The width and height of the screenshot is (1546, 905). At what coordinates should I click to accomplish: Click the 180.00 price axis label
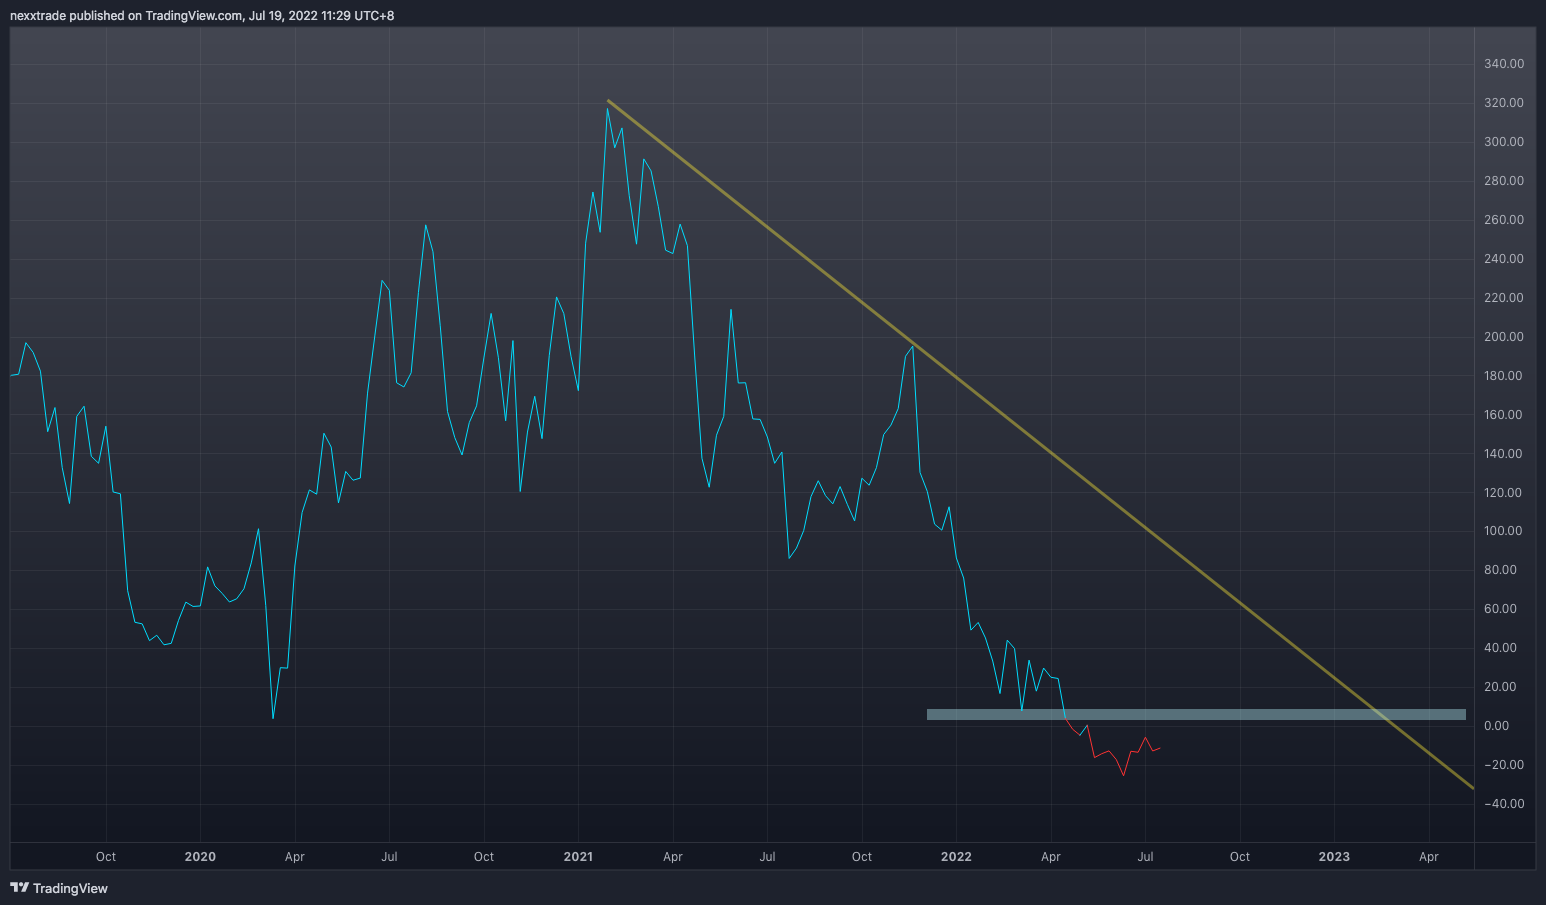(1504, 376)
